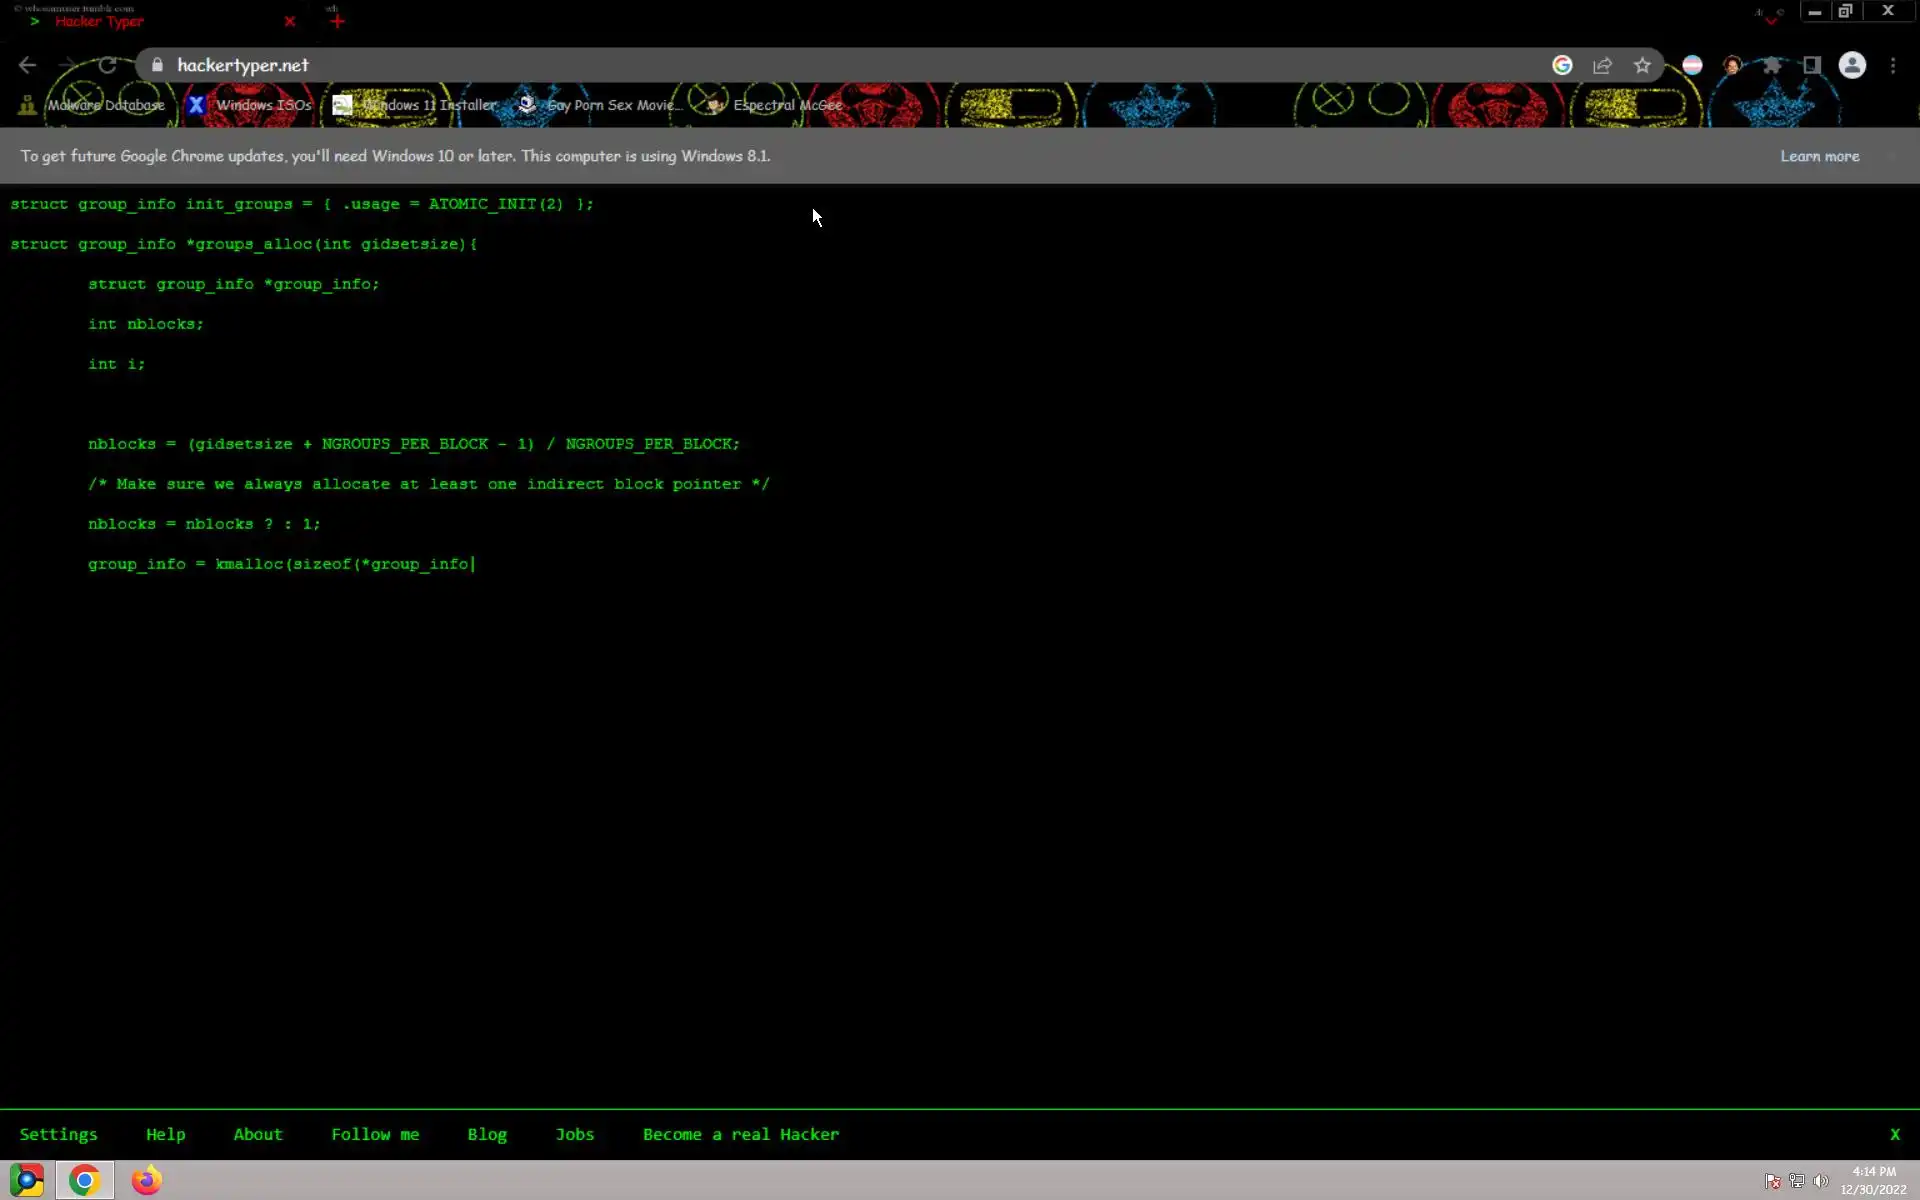This screenshot has width=1920, height=1200.
Task: Click the Google icon in address bar
Action: pos(1562,65)
